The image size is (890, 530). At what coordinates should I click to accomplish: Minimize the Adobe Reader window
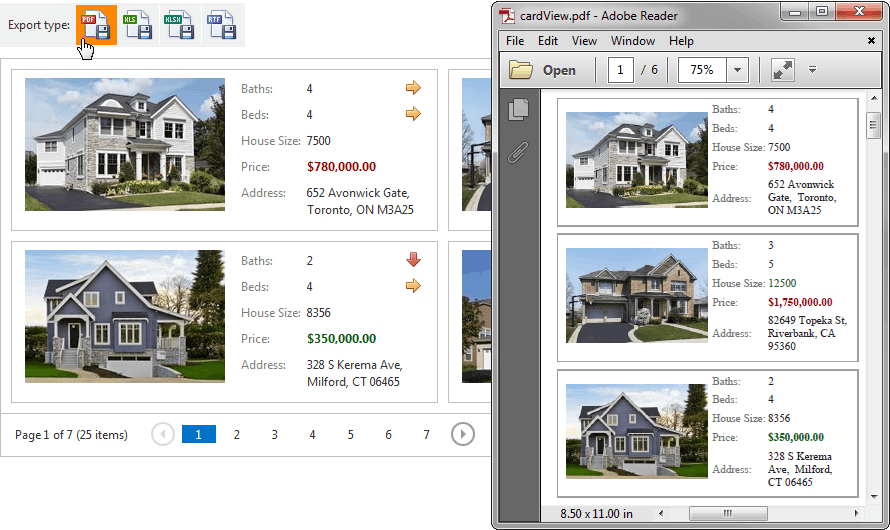[x=795, y=11]
